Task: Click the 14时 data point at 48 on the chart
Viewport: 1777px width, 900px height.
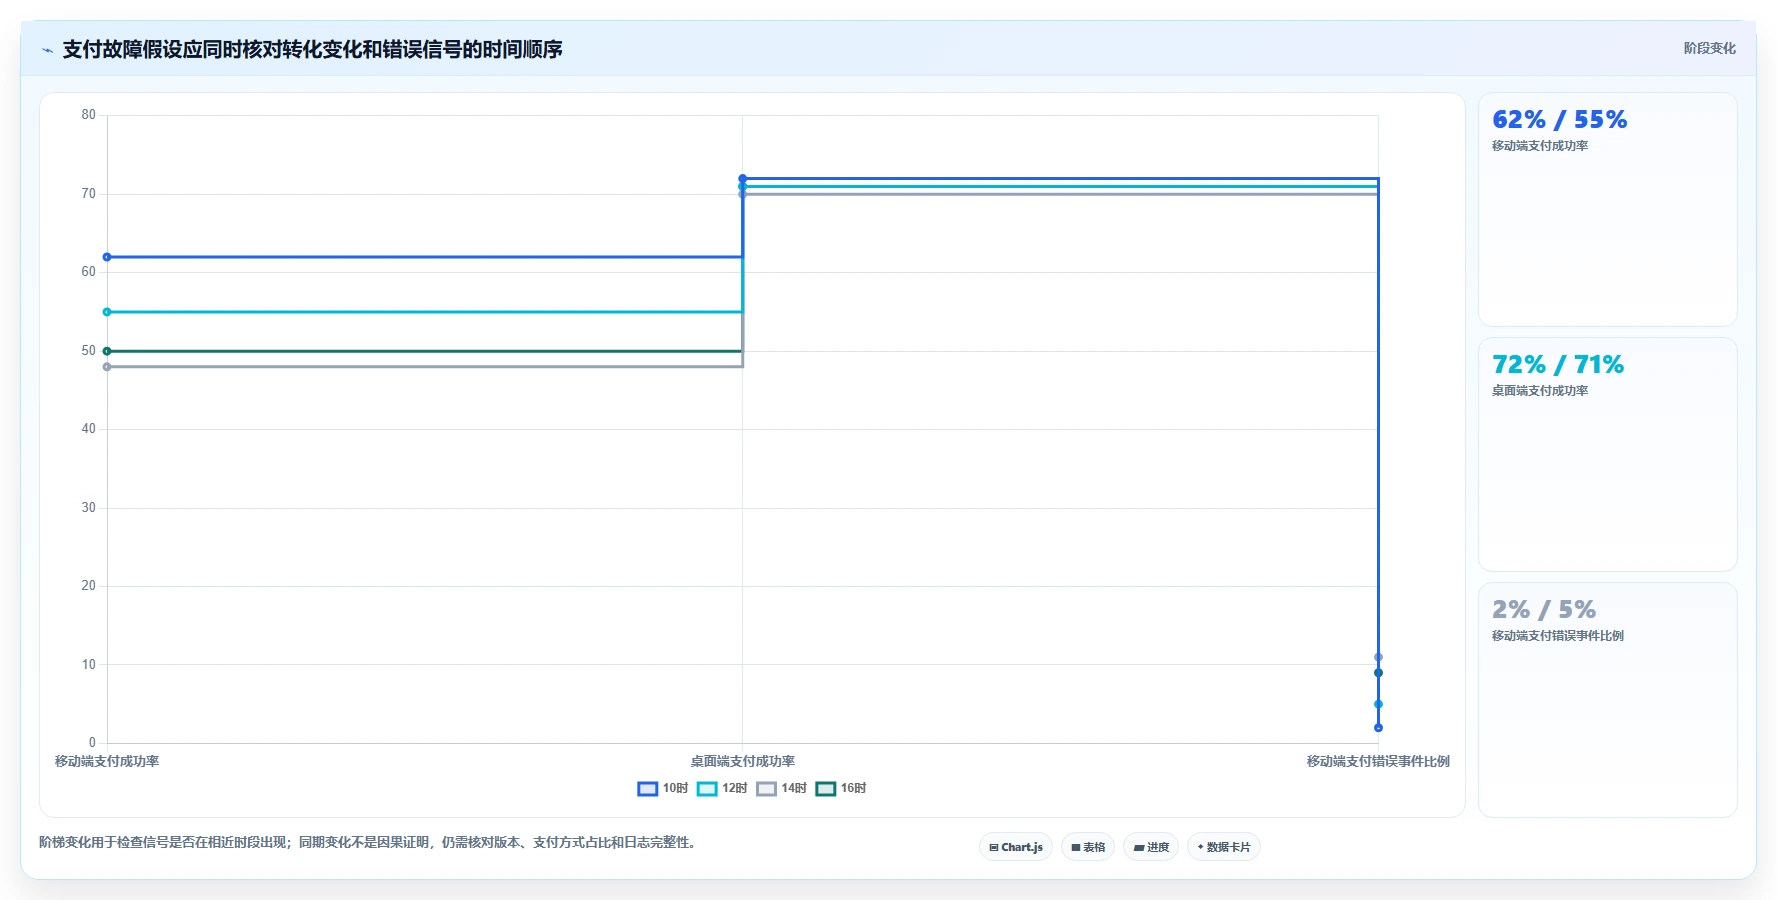Action: click(107, 367)
